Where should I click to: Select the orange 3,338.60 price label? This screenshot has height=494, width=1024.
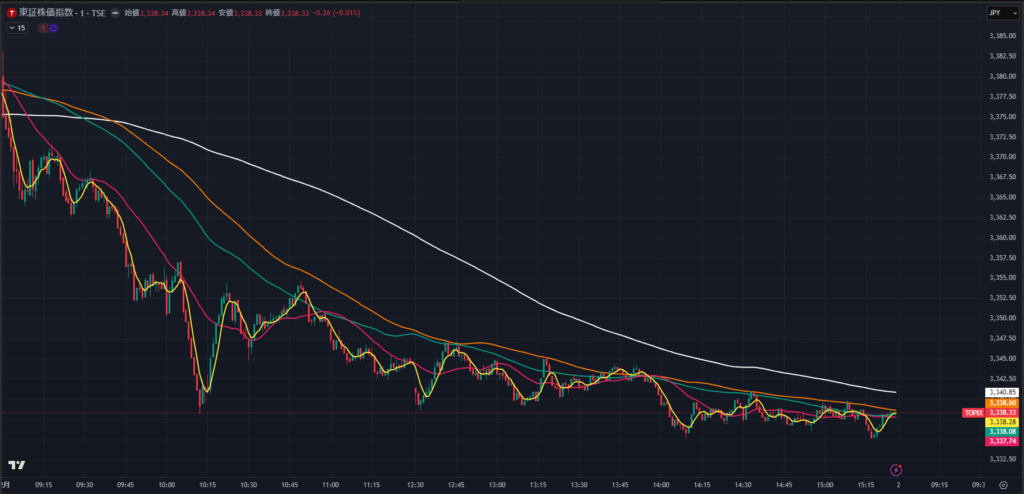click(x=1003, y=402)
